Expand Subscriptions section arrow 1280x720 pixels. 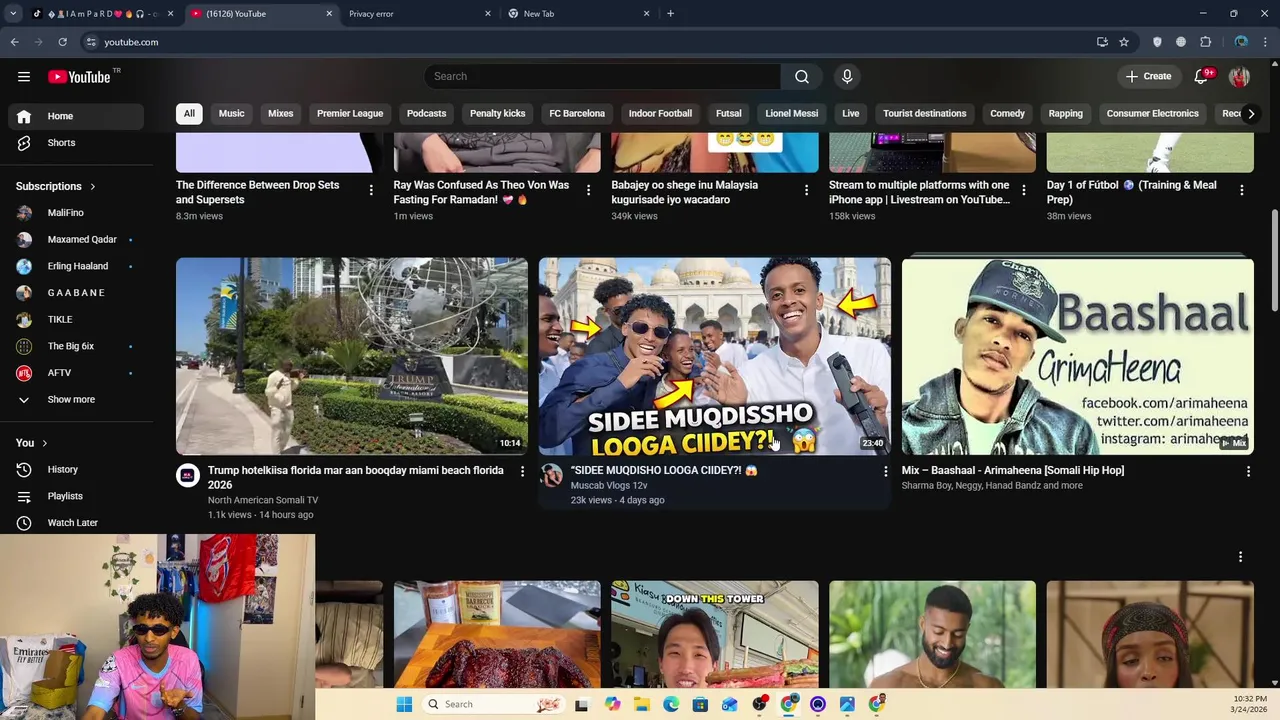click(x=93, y=186)
